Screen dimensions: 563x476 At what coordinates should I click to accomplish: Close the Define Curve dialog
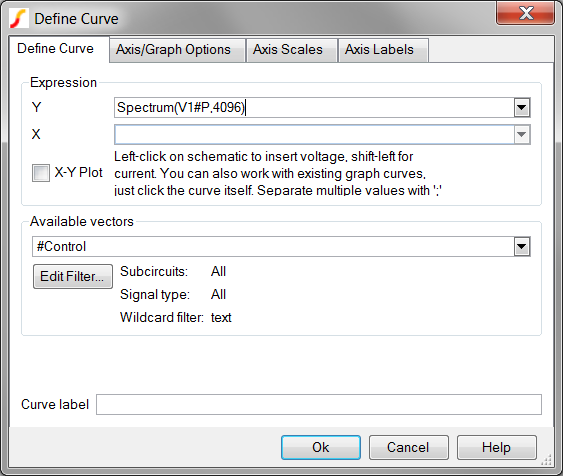[525, 14]
